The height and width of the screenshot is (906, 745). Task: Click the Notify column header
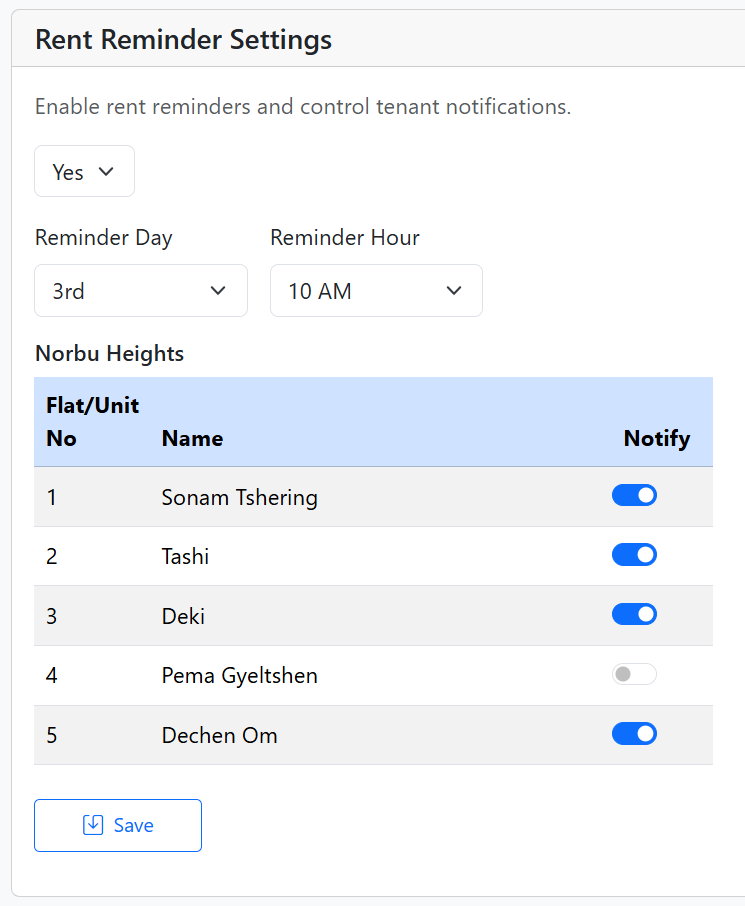coord(656,438)
